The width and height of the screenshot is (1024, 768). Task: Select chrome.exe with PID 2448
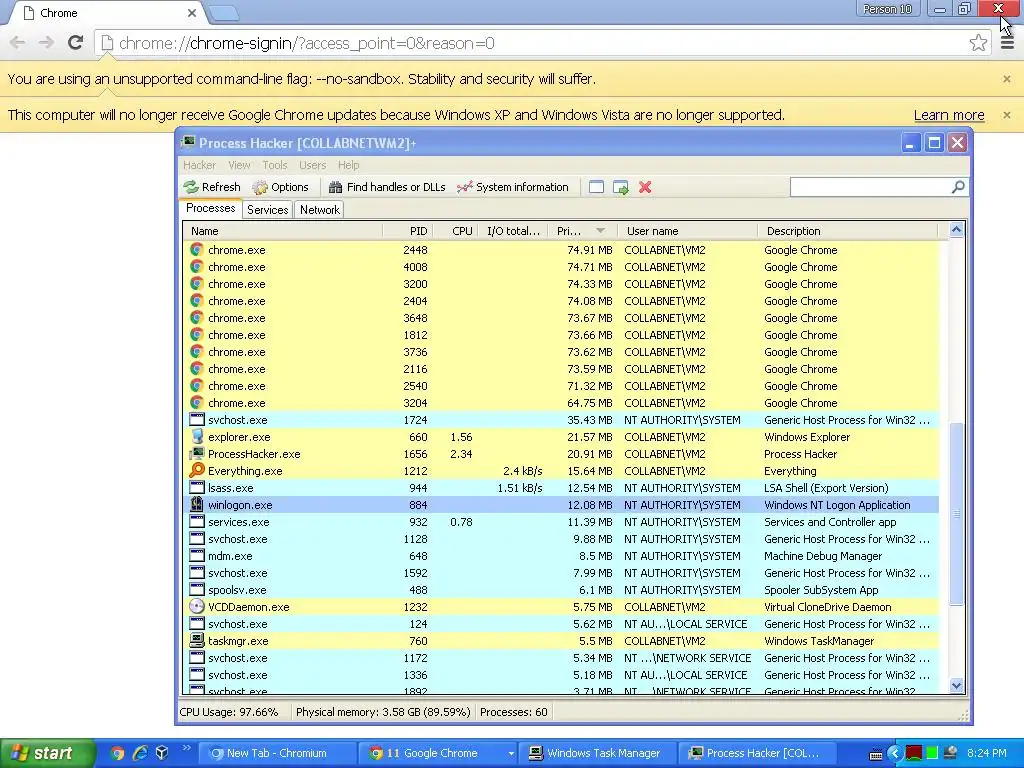coord(562,250)
